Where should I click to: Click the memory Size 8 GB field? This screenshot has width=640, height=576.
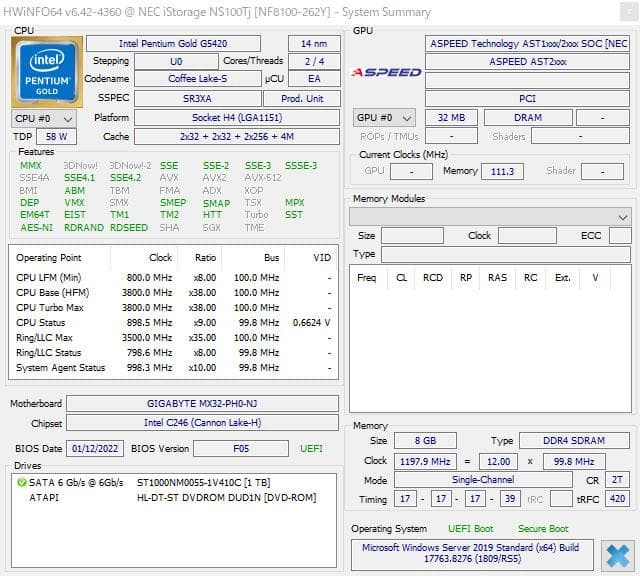pyautogui.click(x=425, y=440)
